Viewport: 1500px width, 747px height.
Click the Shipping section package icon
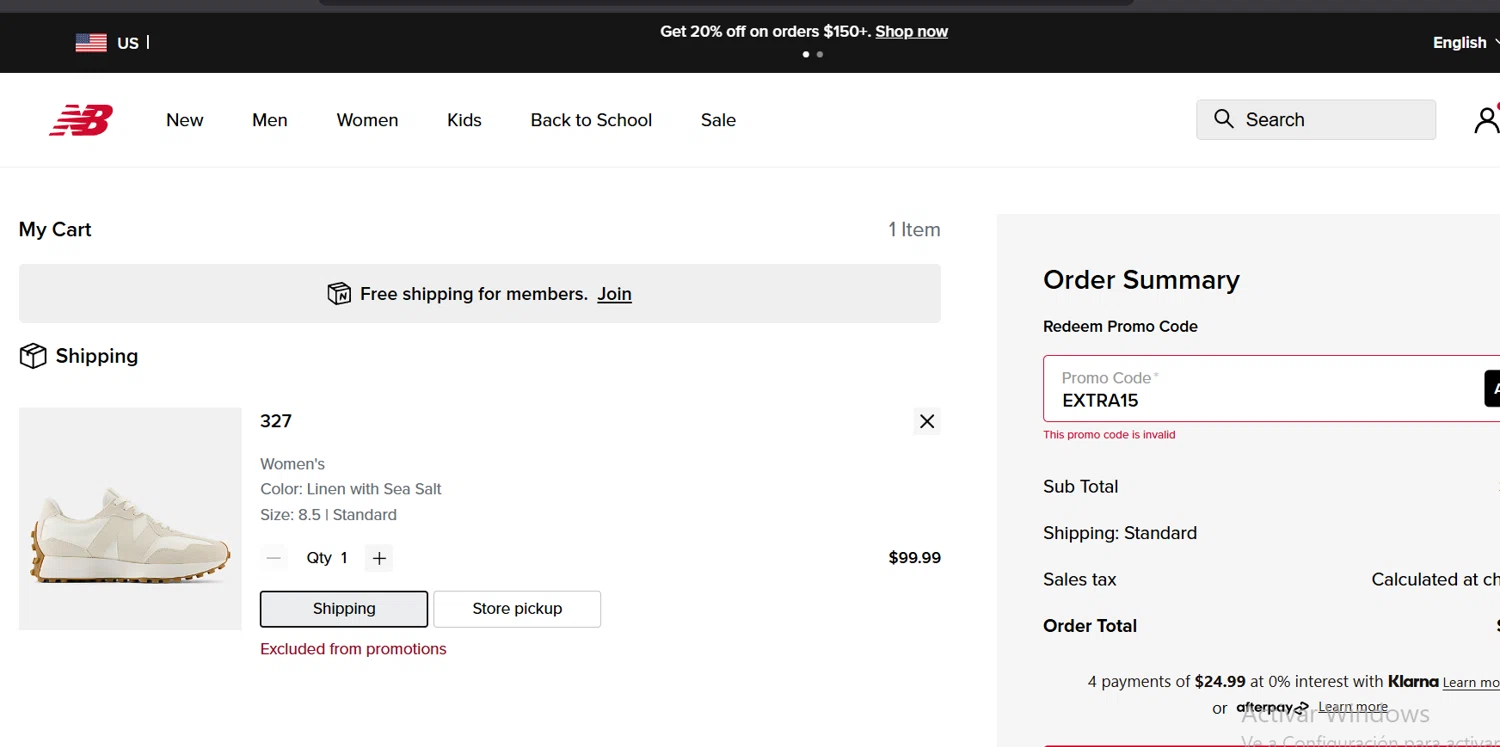tap(33, 356)
